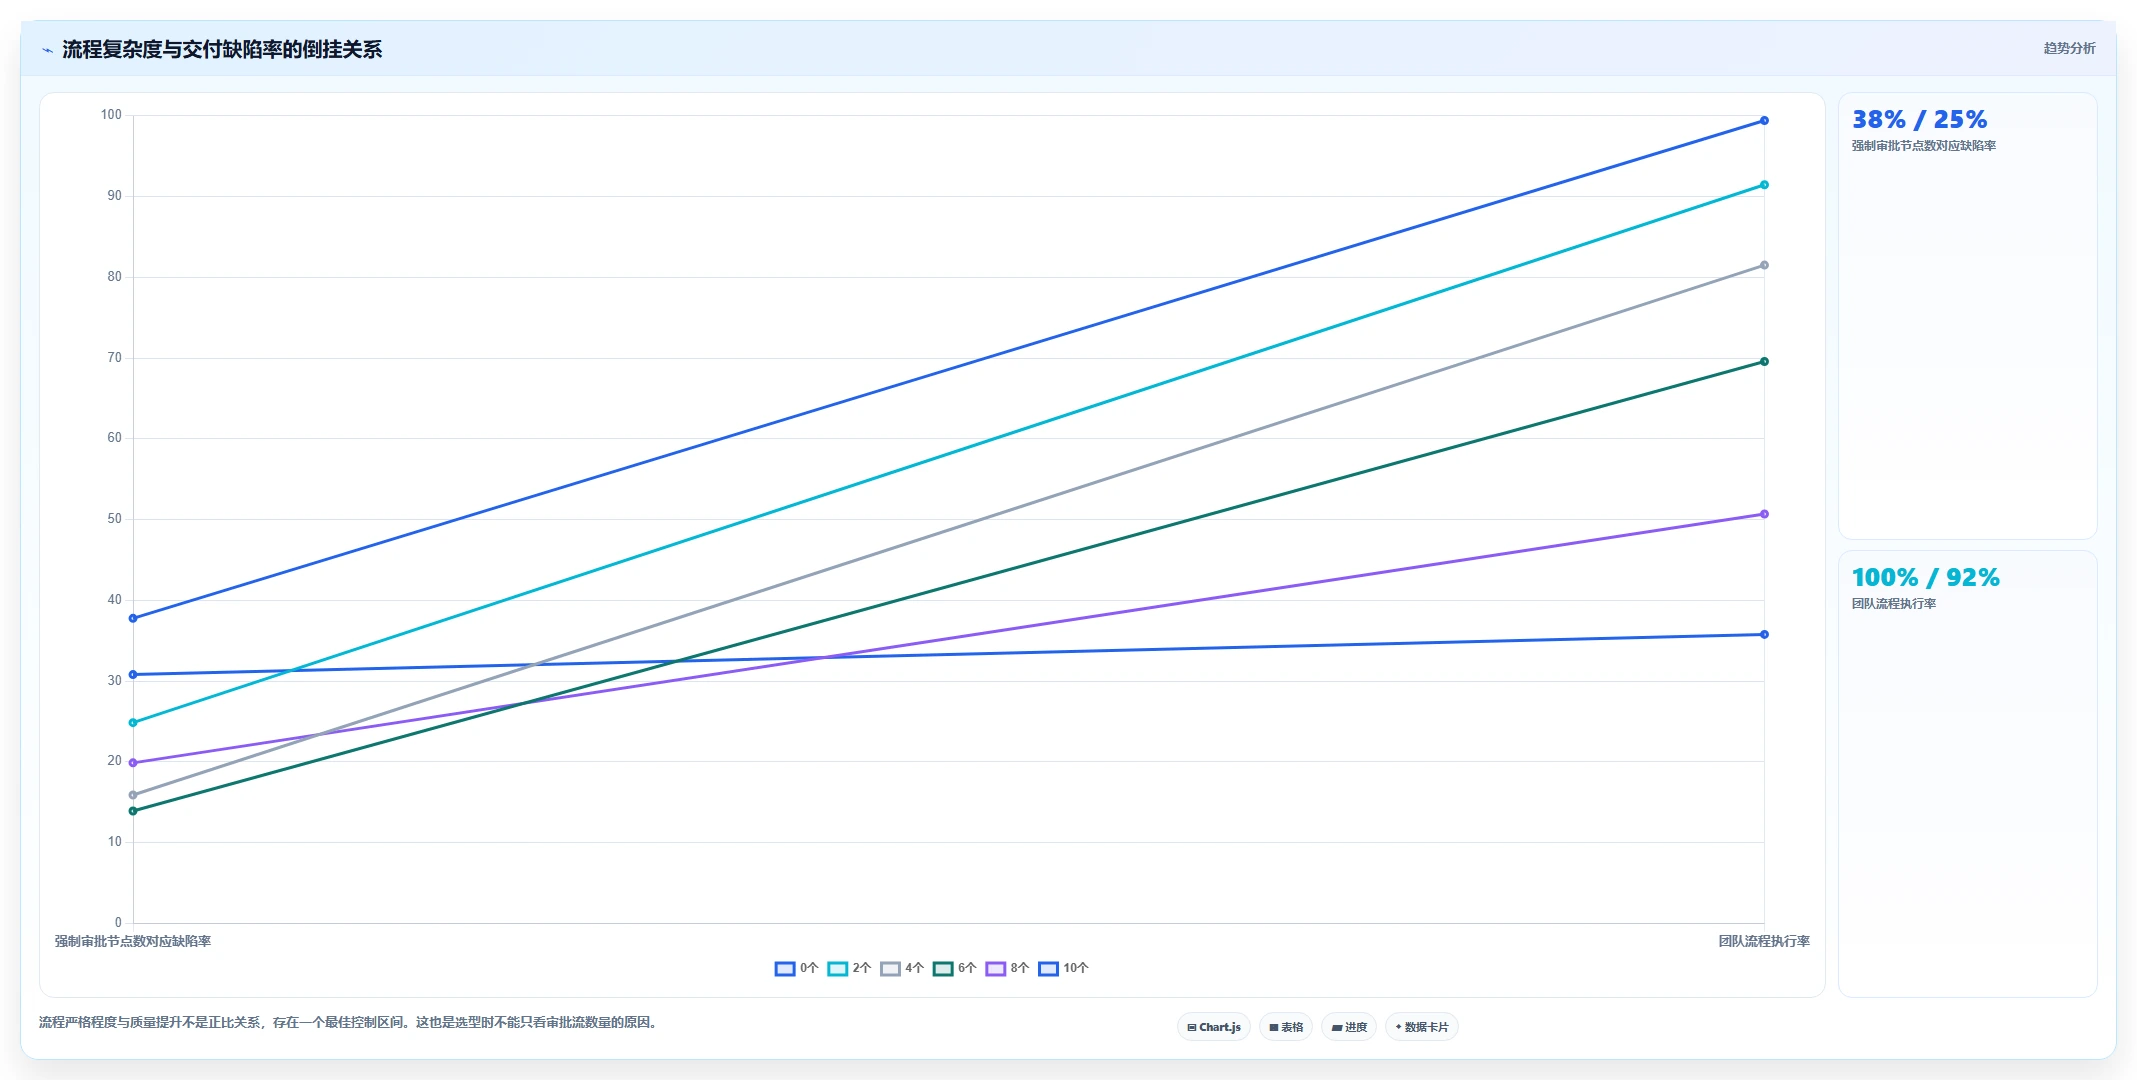Click the x-axis label 团队流程执行率
The width and height of the screenshot is (2137, 1080).
[x=1764, y=941]
